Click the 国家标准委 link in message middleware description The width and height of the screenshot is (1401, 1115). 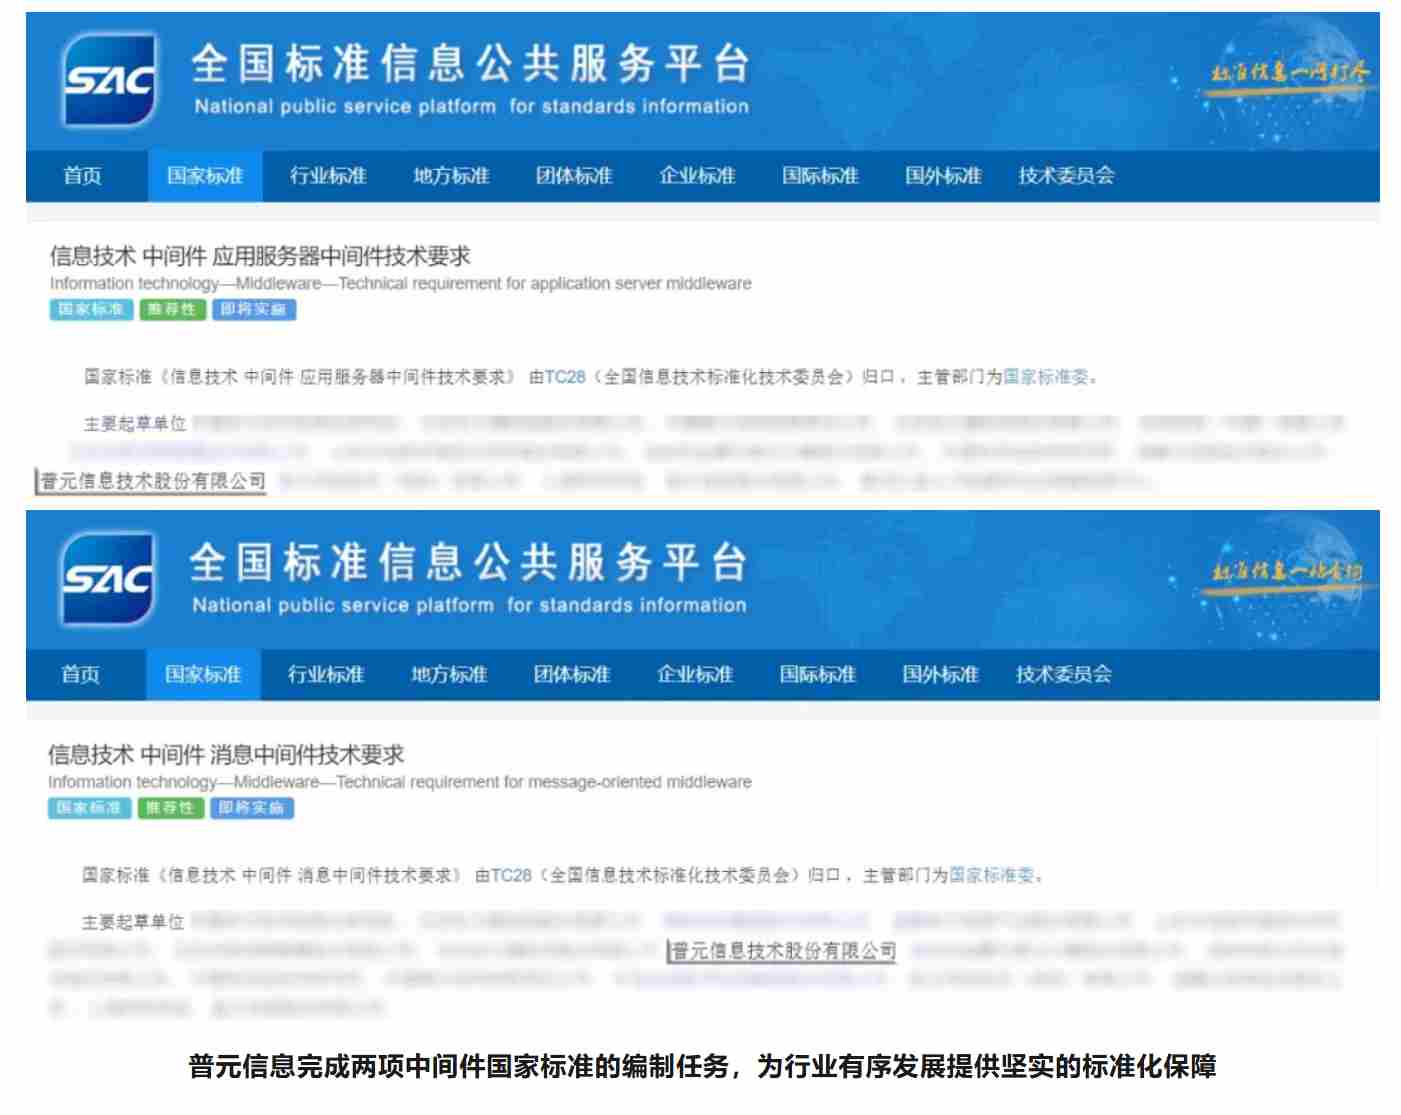coord(991,876)
